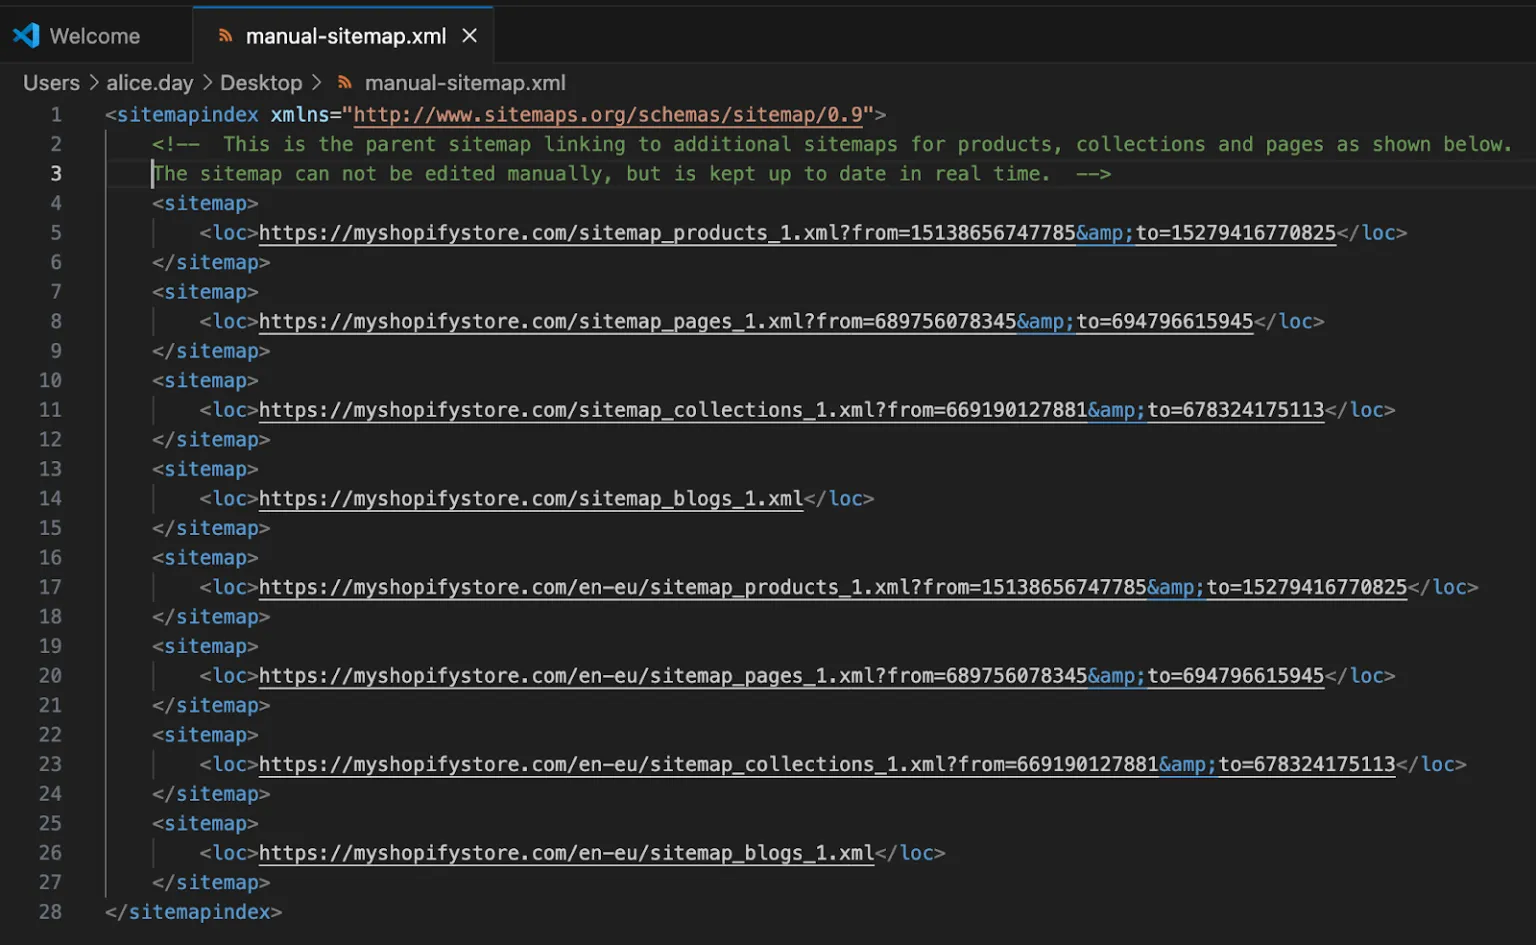This screenshot has width=1536, height=945.
Task: Open the sitemap_blogs_1.xml link on line 14
Action: coord(530,498)
